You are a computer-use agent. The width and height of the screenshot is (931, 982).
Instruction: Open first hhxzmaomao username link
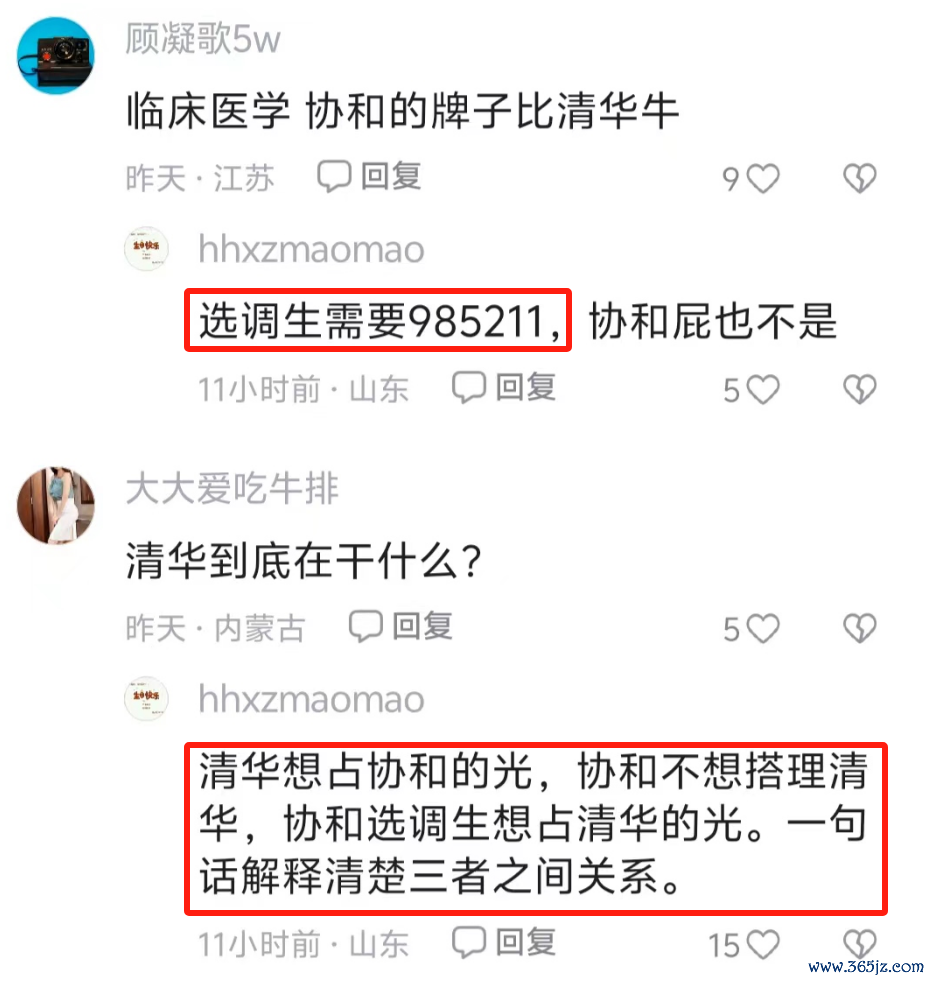311,249
